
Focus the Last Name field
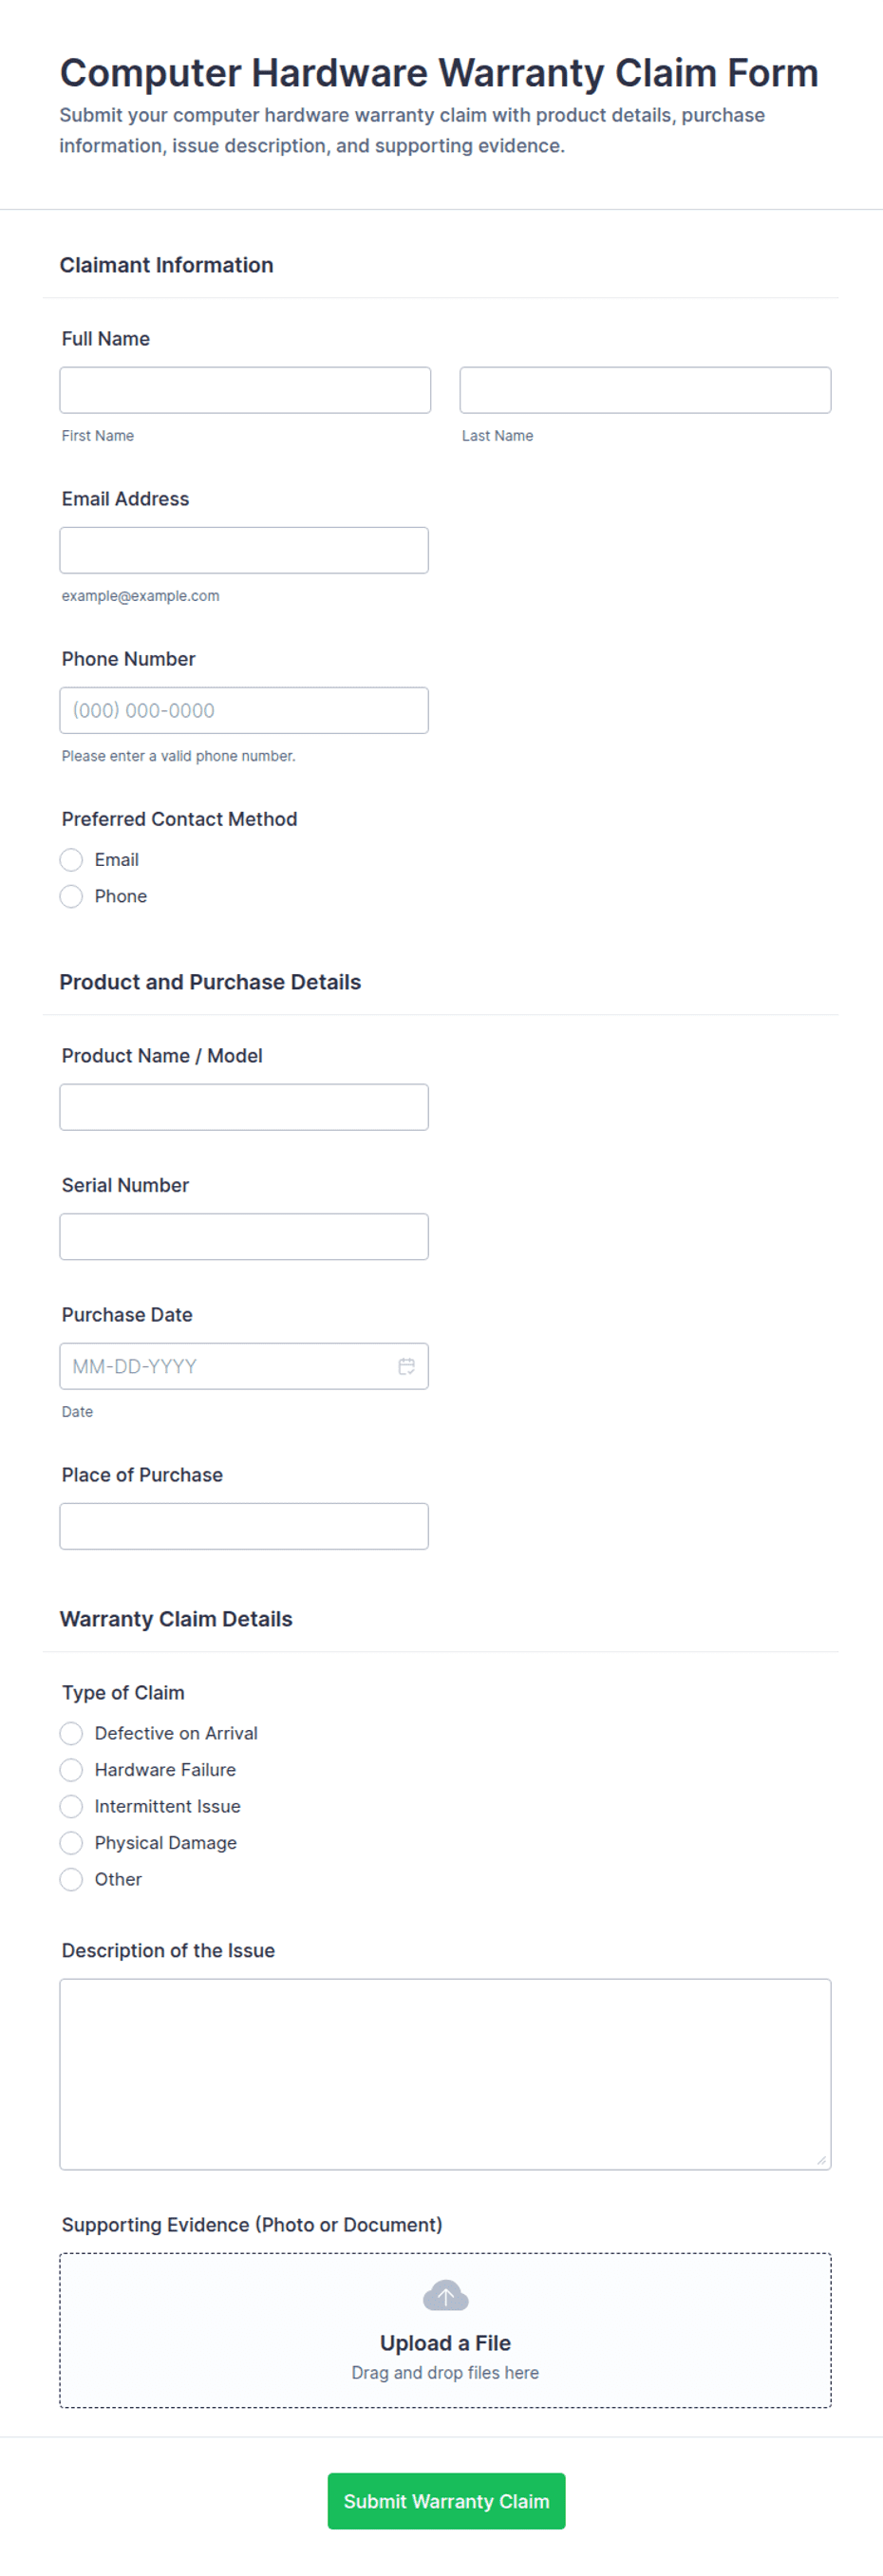(x=645, y=390)
